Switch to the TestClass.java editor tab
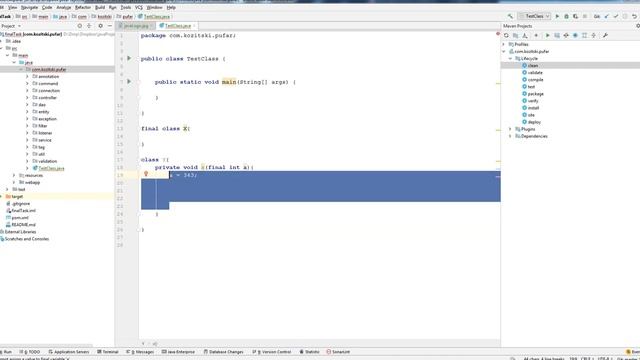Screen dimensions: 640x360 [178, 26]
